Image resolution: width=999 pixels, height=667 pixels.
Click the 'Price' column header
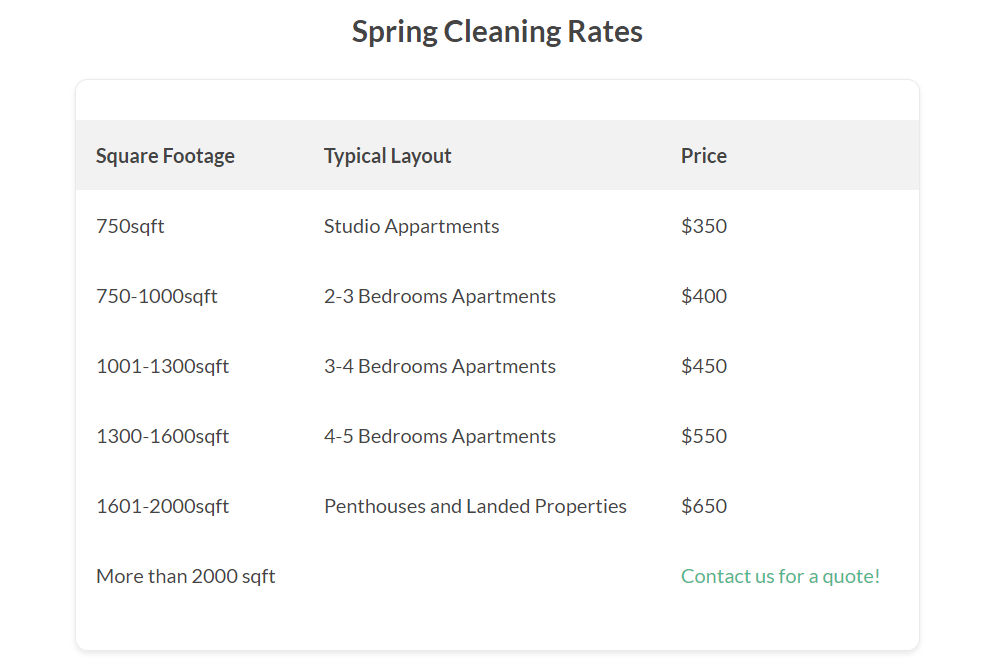704,156
